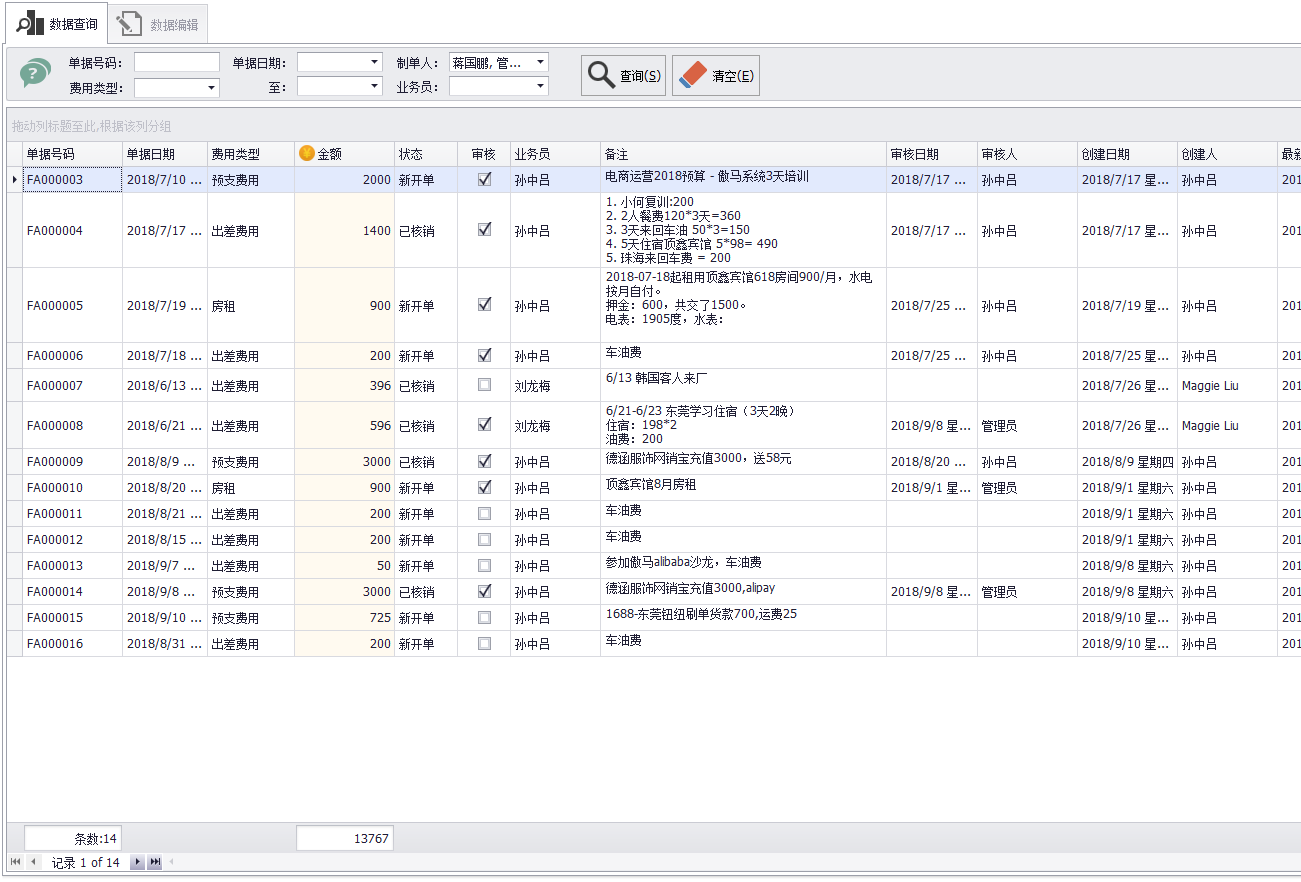Toggle 审核 checkbox for FA000008

(x=485, y=424)
